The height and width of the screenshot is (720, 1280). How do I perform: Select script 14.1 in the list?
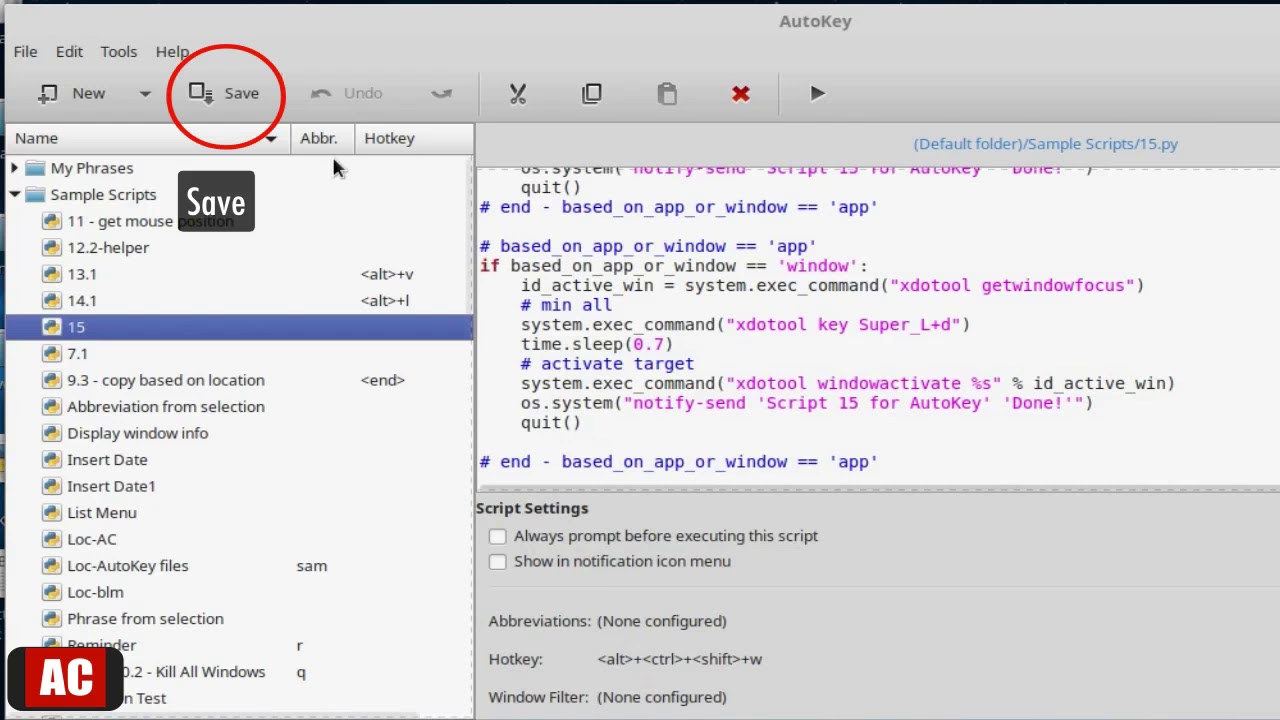82,301
